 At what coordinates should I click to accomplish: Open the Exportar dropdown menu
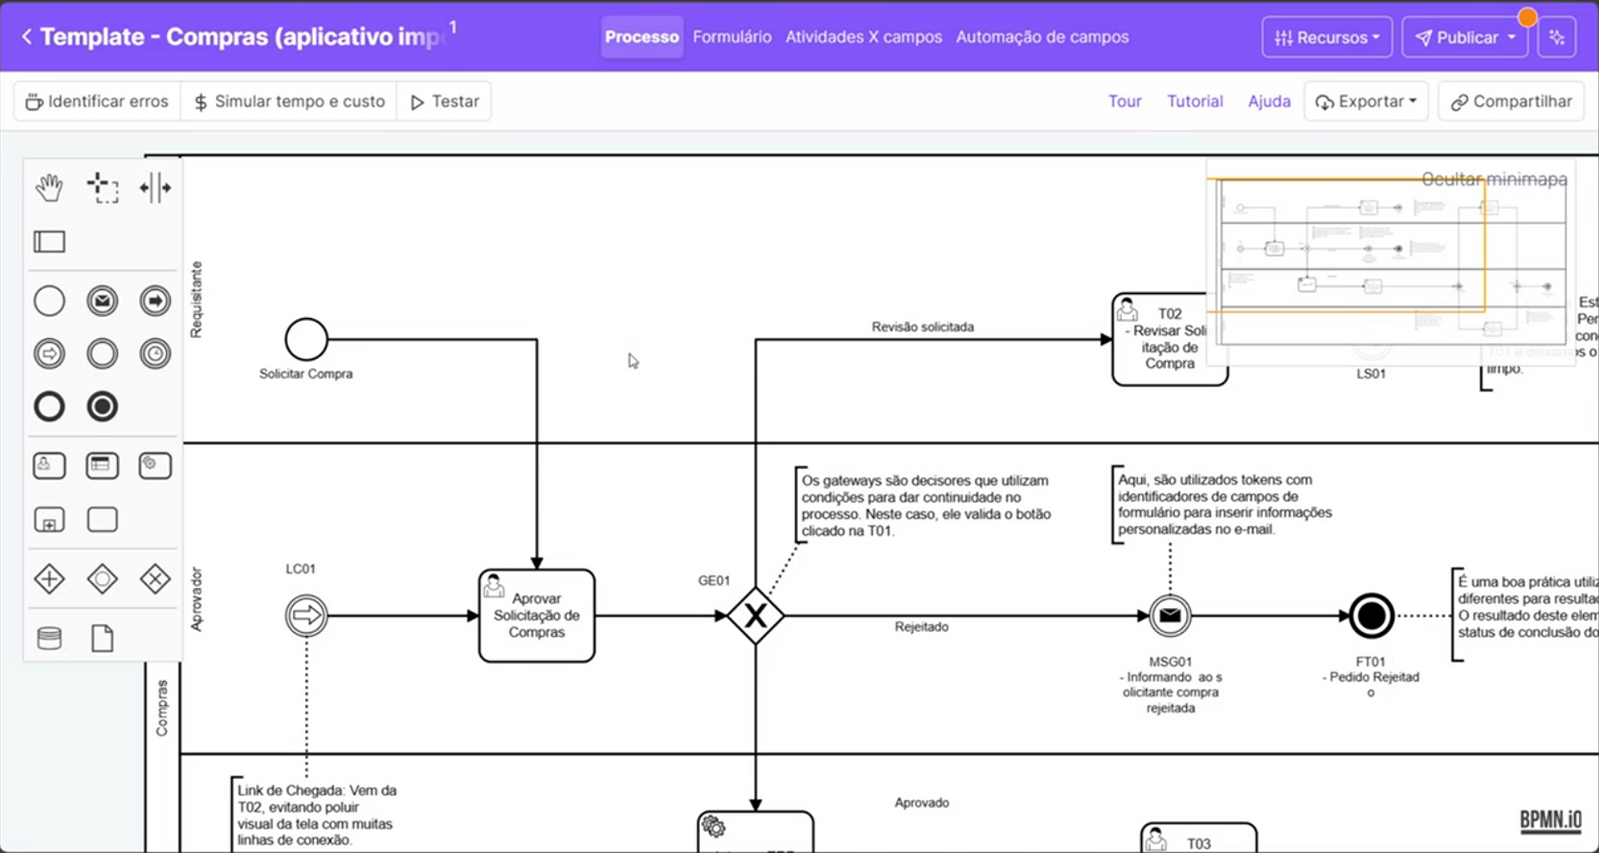[1366, 102]
